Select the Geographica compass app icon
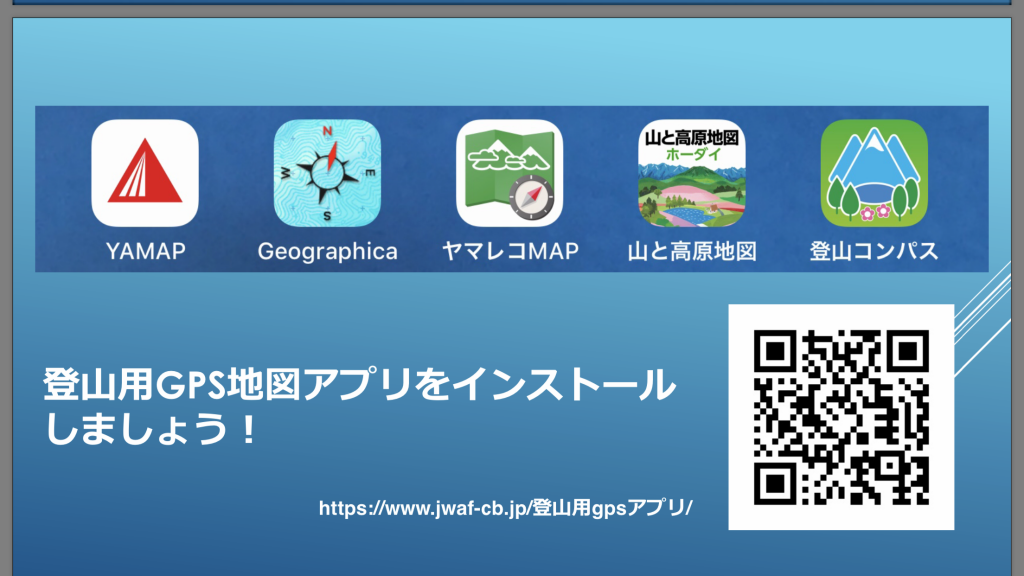Viewport: 1024px width, 576px height. point(327,173)
